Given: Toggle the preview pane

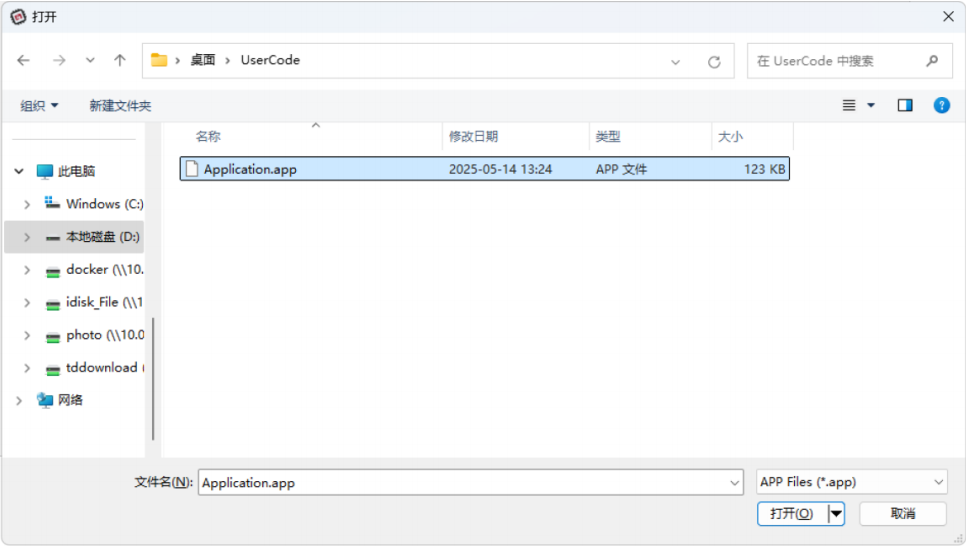Looking at the screenshot, I should (905, 105).
